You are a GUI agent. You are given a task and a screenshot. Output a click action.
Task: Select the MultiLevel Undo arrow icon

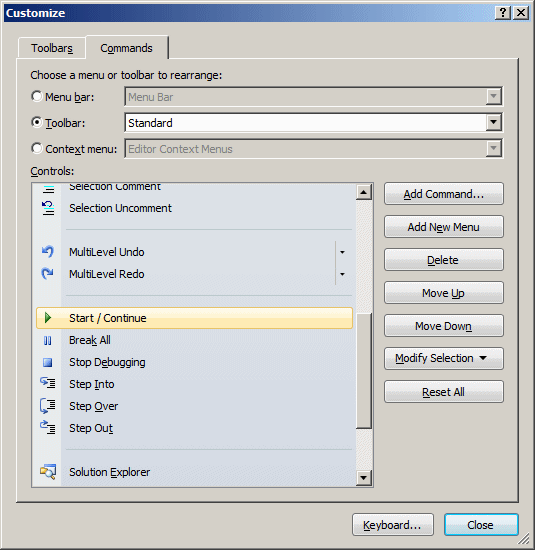(48, 251)
